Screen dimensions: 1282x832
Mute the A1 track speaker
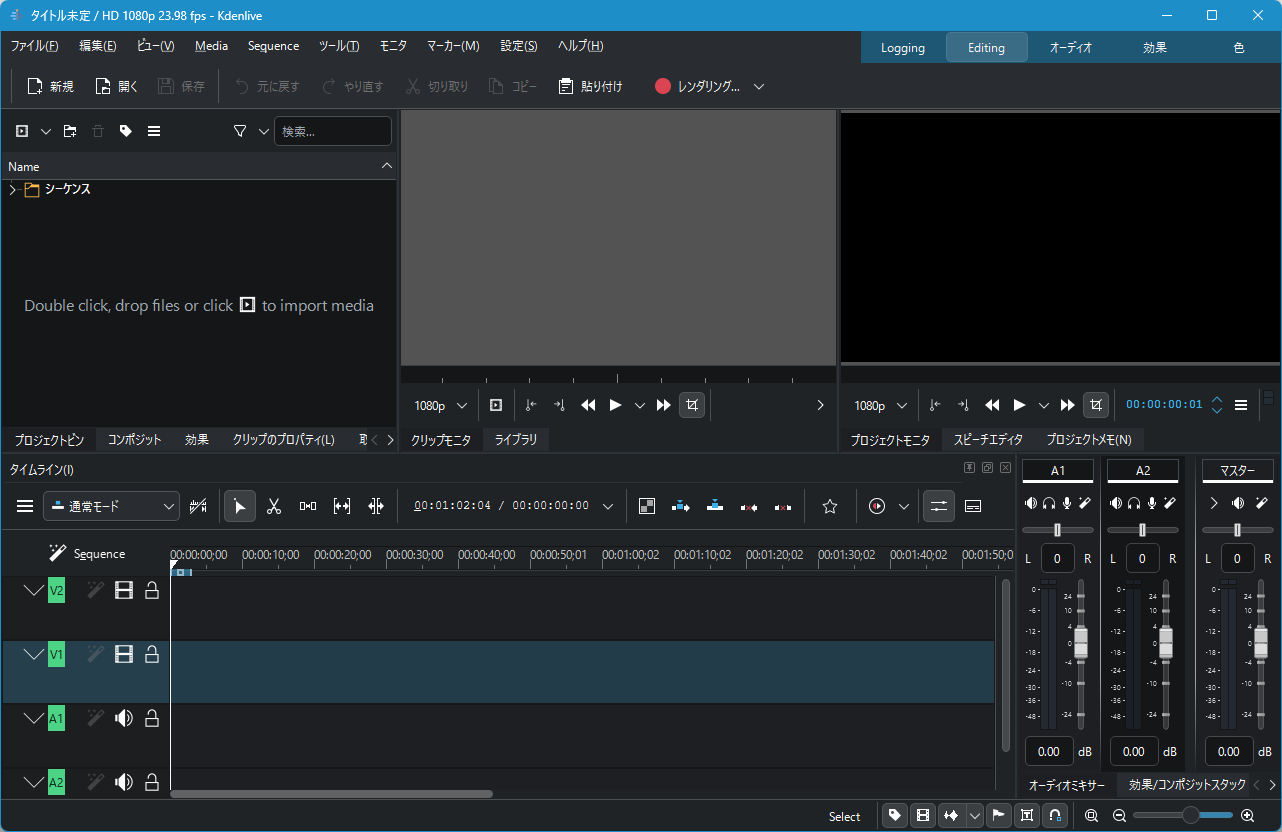click(124, 718)
